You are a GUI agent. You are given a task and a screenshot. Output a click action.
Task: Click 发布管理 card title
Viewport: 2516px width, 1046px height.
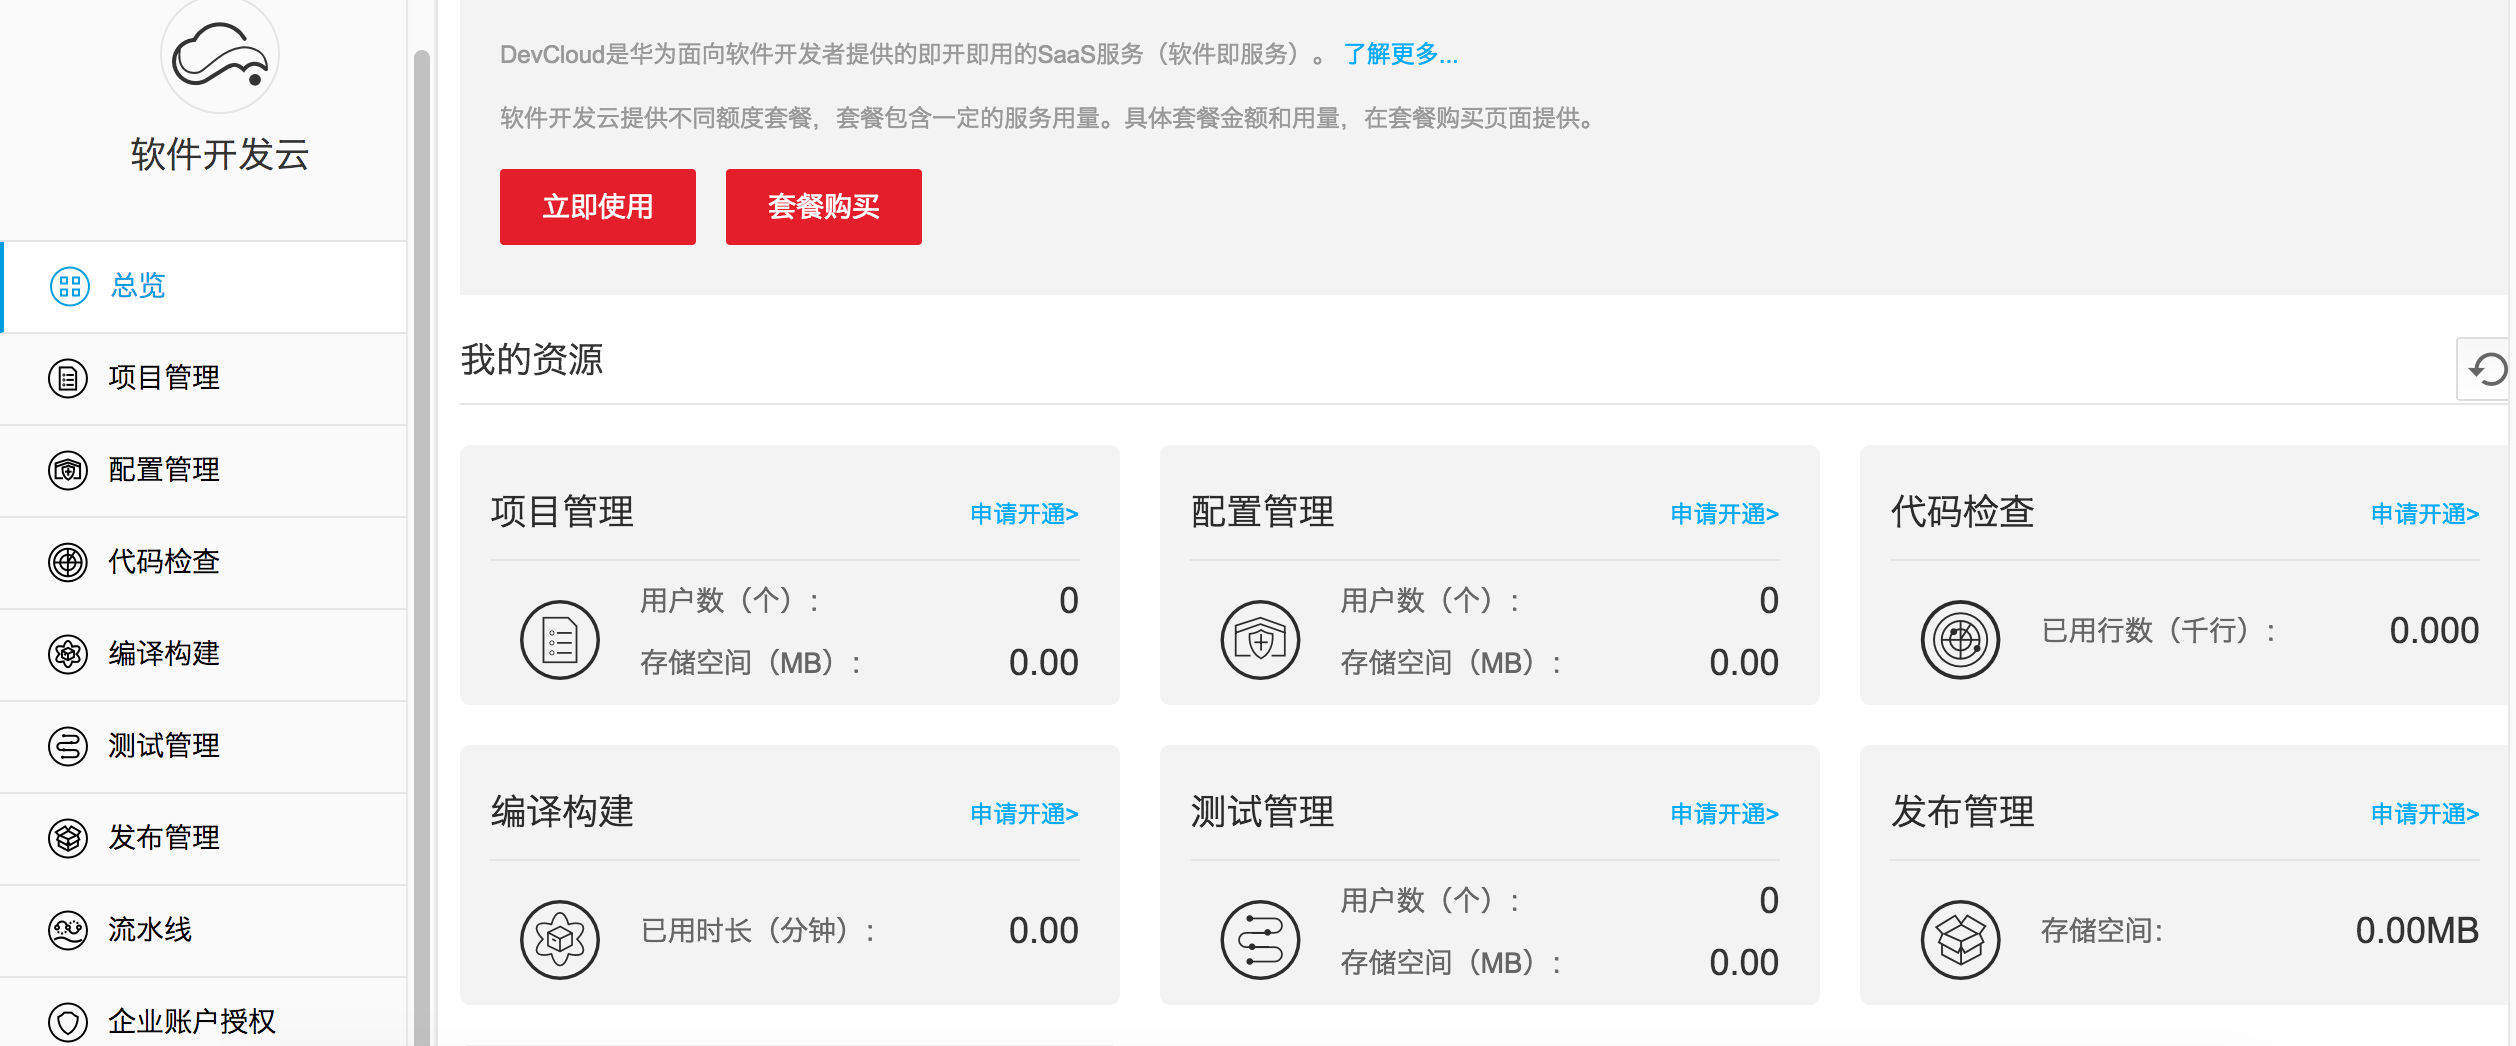tap(1962, 812)
